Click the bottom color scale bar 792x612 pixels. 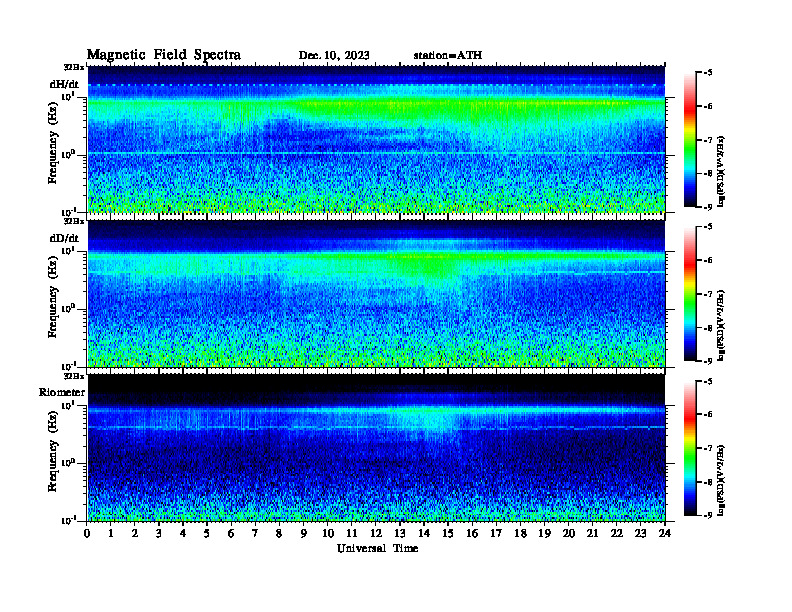690,448
